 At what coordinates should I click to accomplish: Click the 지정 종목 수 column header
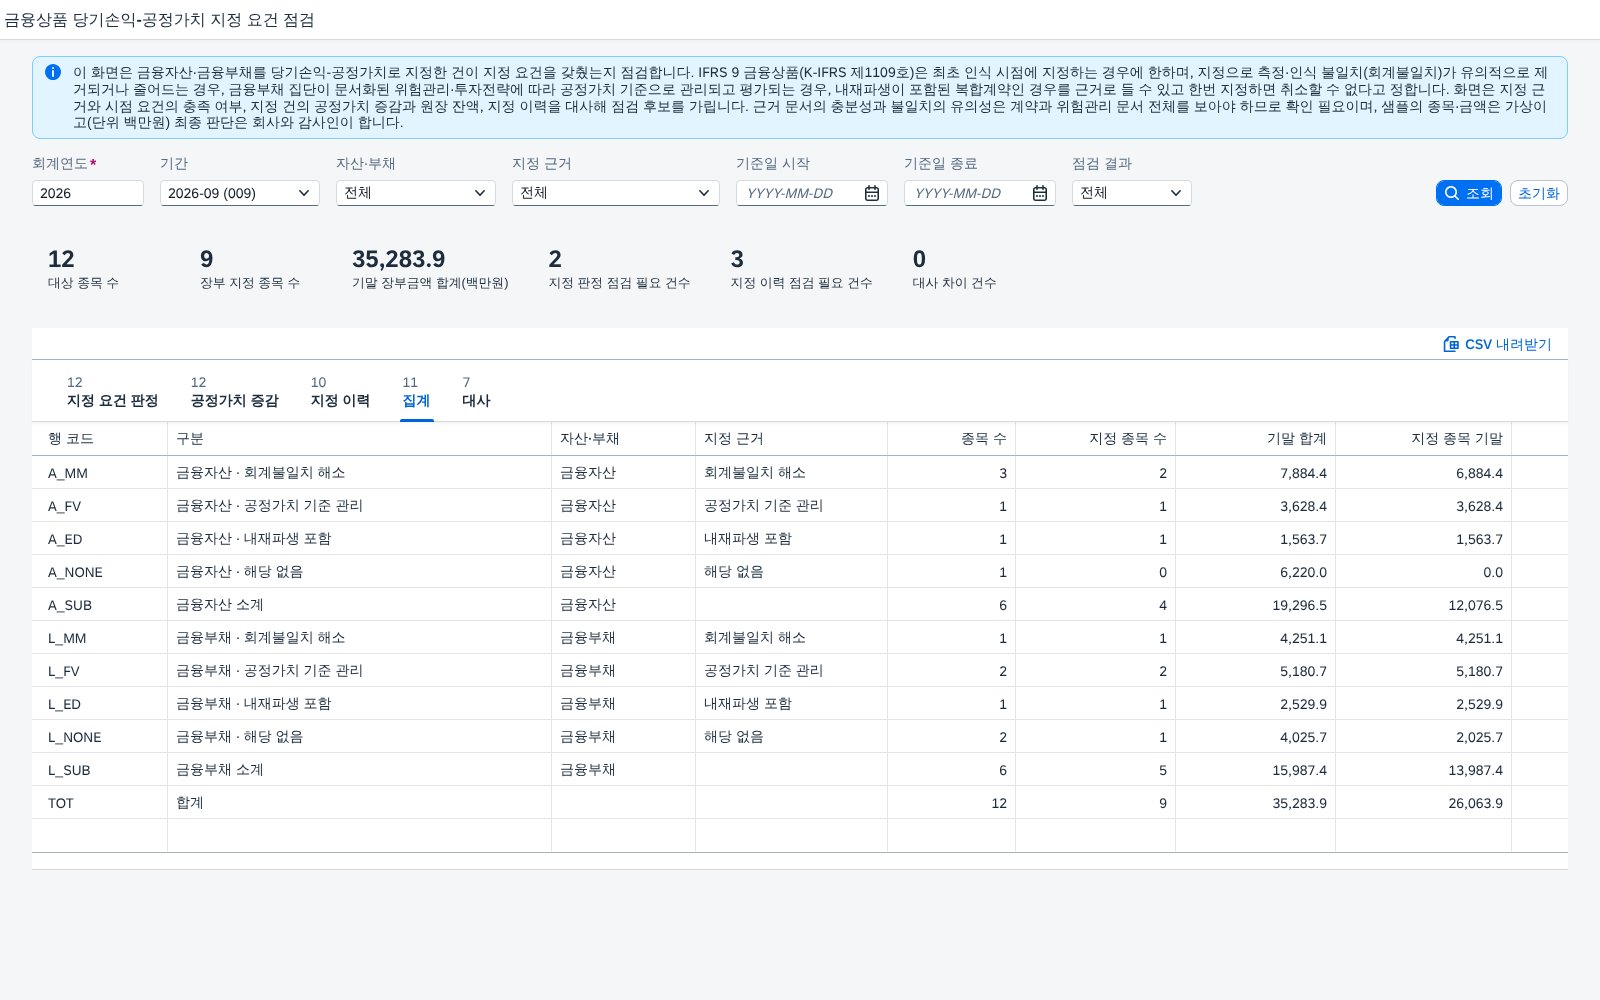(x=1096, y=439)
